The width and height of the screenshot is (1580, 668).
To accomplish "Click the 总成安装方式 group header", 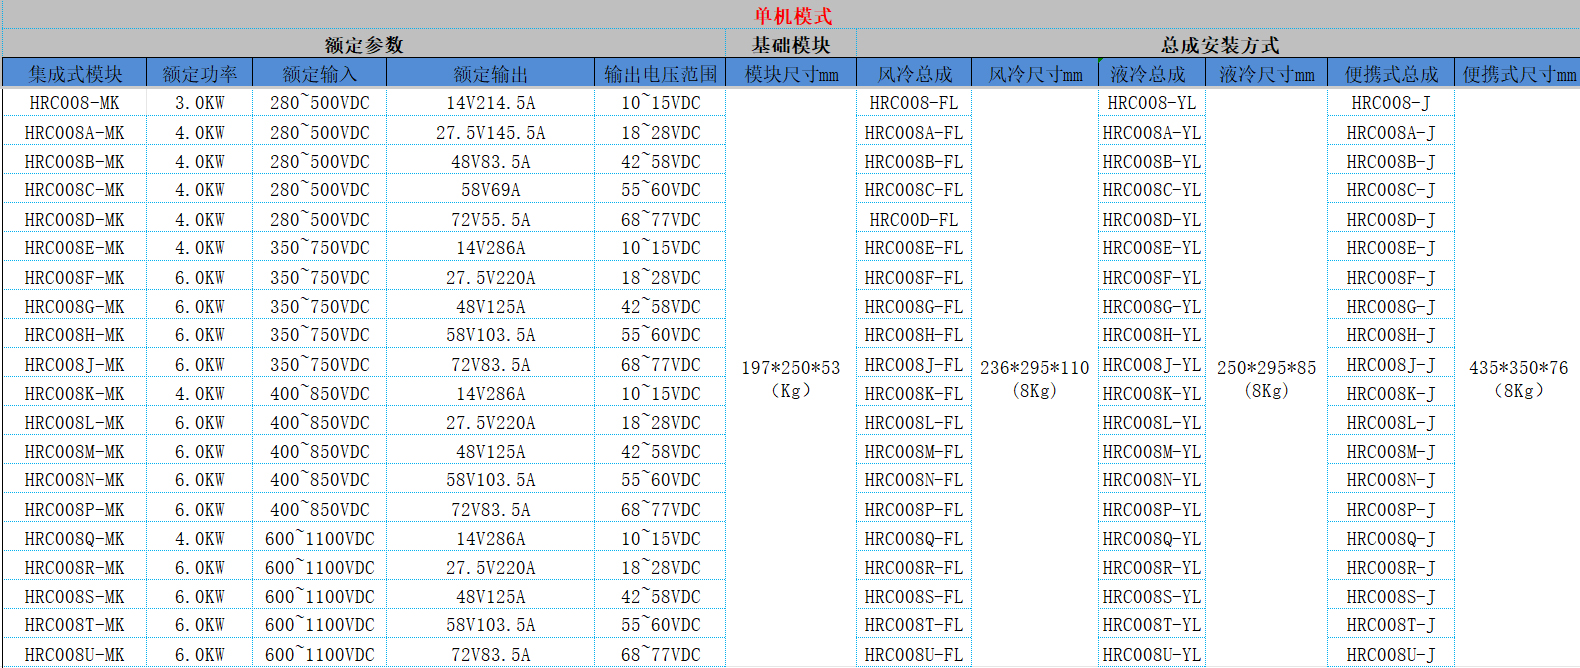I will coord(1219,45).
